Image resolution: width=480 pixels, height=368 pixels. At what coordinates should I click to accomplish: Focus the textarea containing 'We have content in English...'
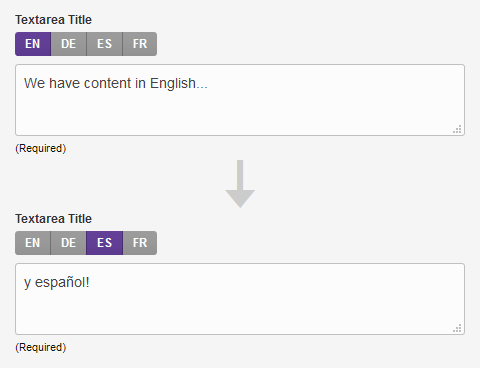click(240, 100)
